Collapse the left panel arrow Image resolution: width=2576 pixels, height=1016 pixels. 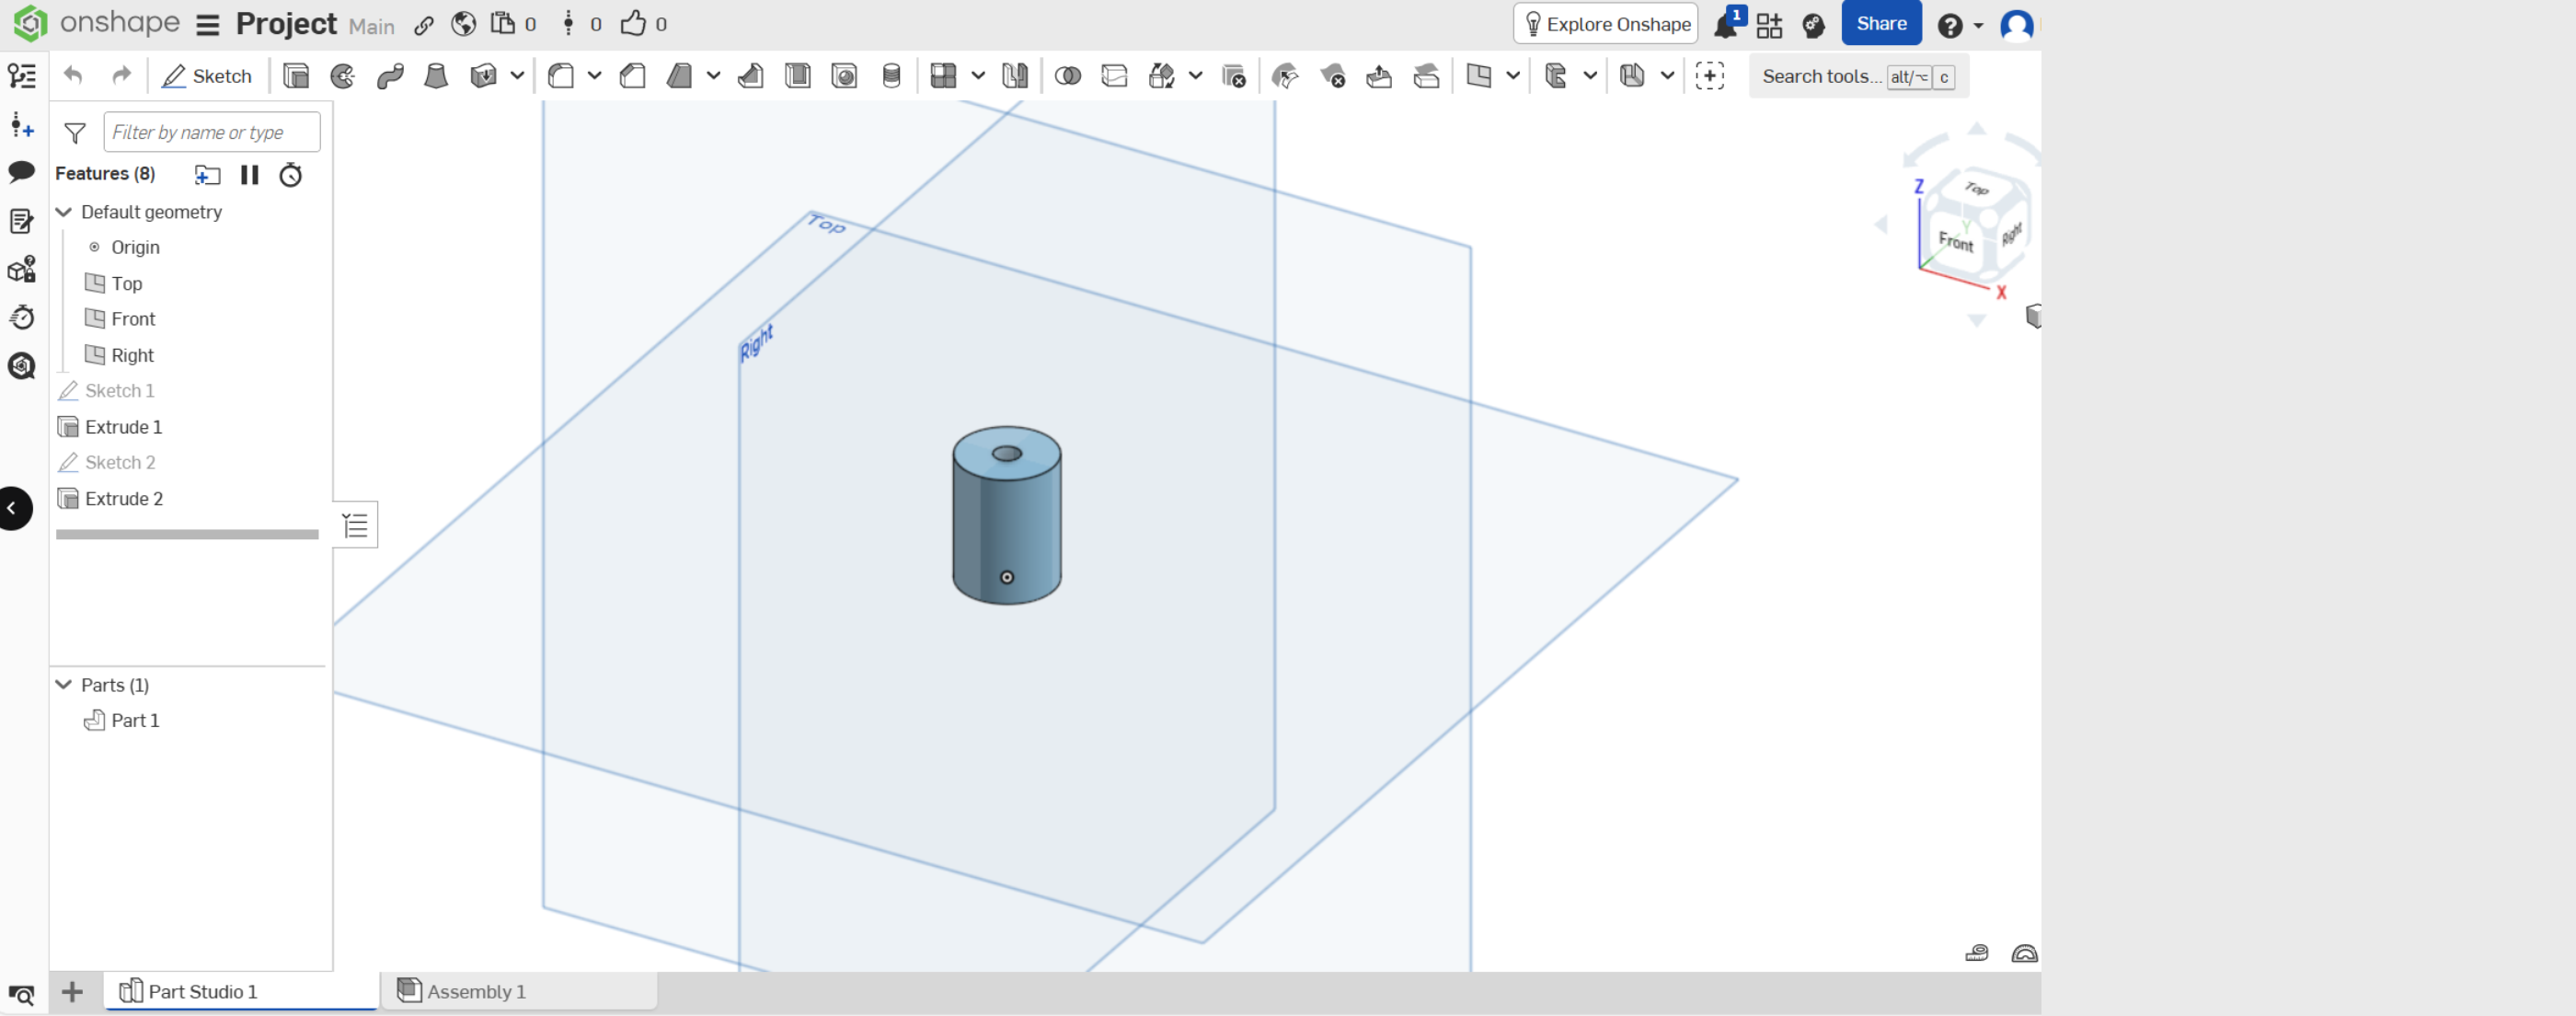pos(14,508)
